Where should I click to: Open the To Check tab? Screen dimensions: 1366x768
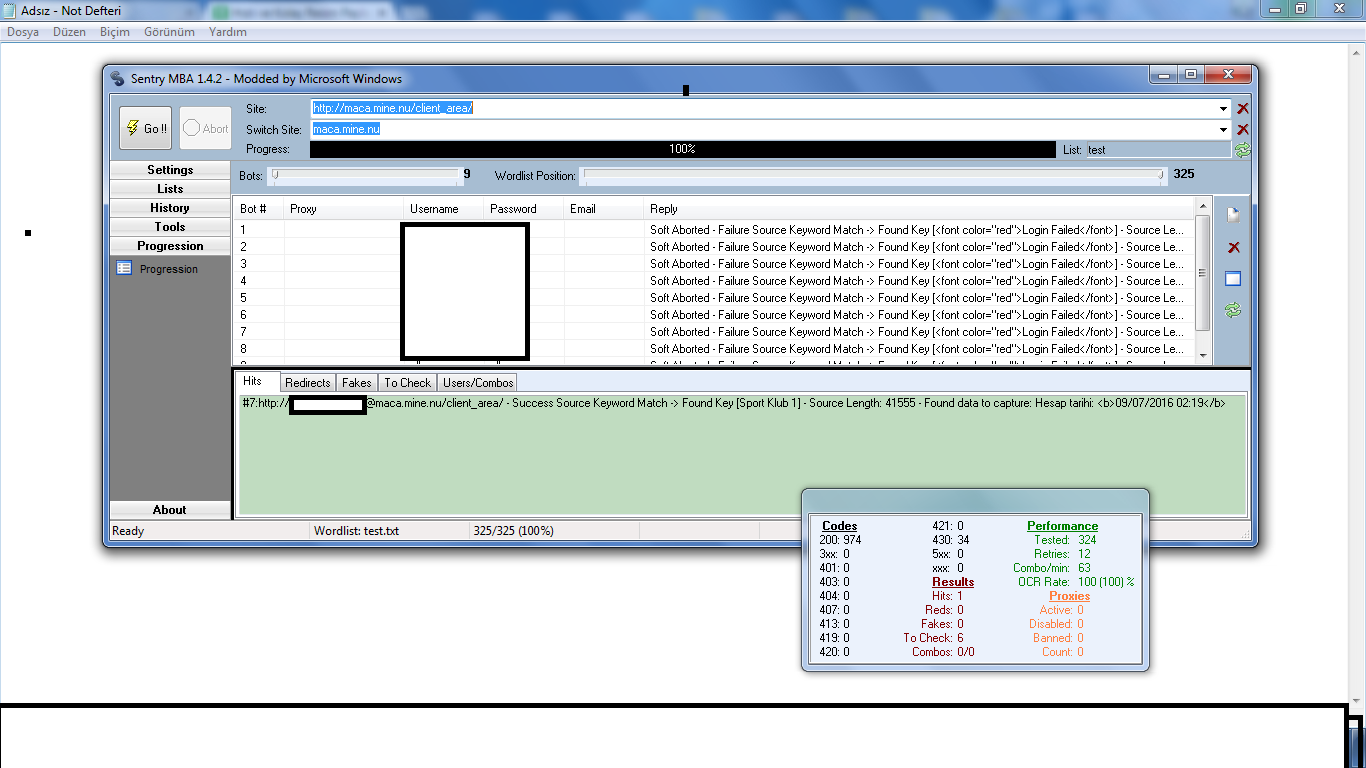point(407,382)
